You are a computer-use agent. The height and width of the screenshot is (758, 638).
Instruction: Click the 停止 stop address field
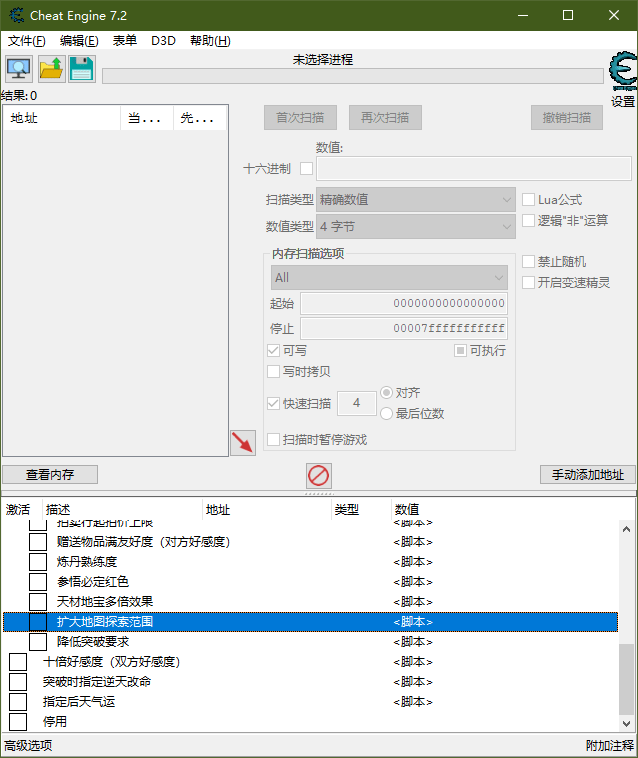(404, 329)
